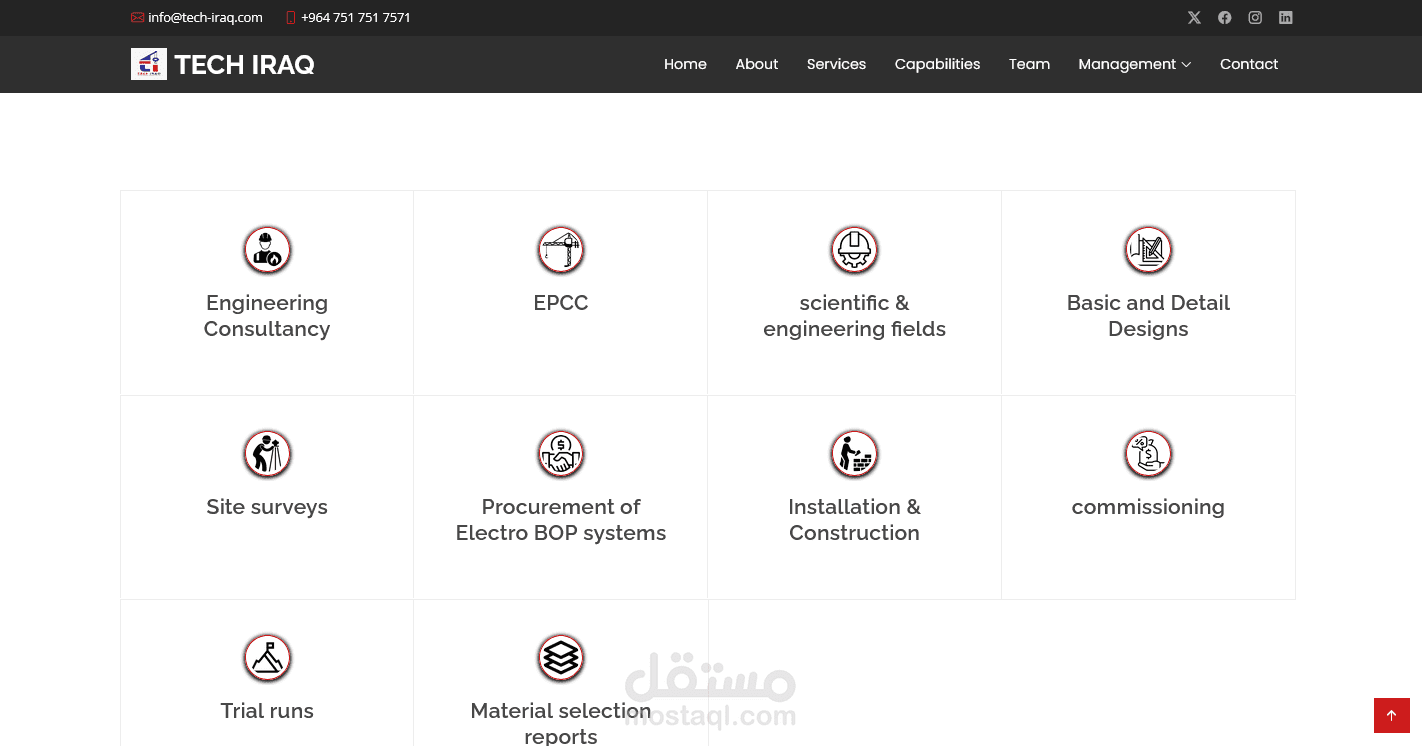Screen dimensions: 1422x746
Task: Click the red phone icon
Action: point(291,18)
